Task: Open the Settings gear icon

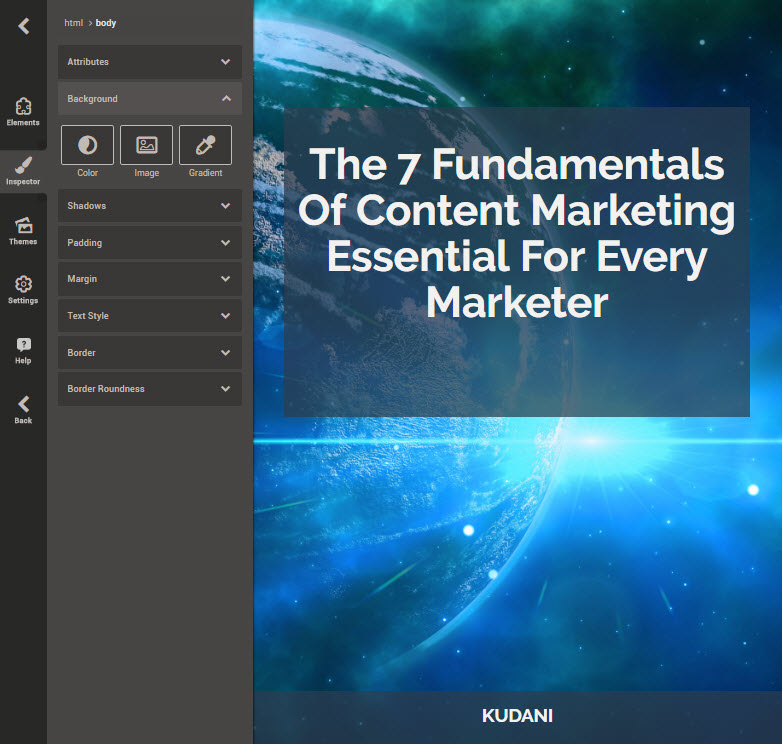Action: pos(23,284)
